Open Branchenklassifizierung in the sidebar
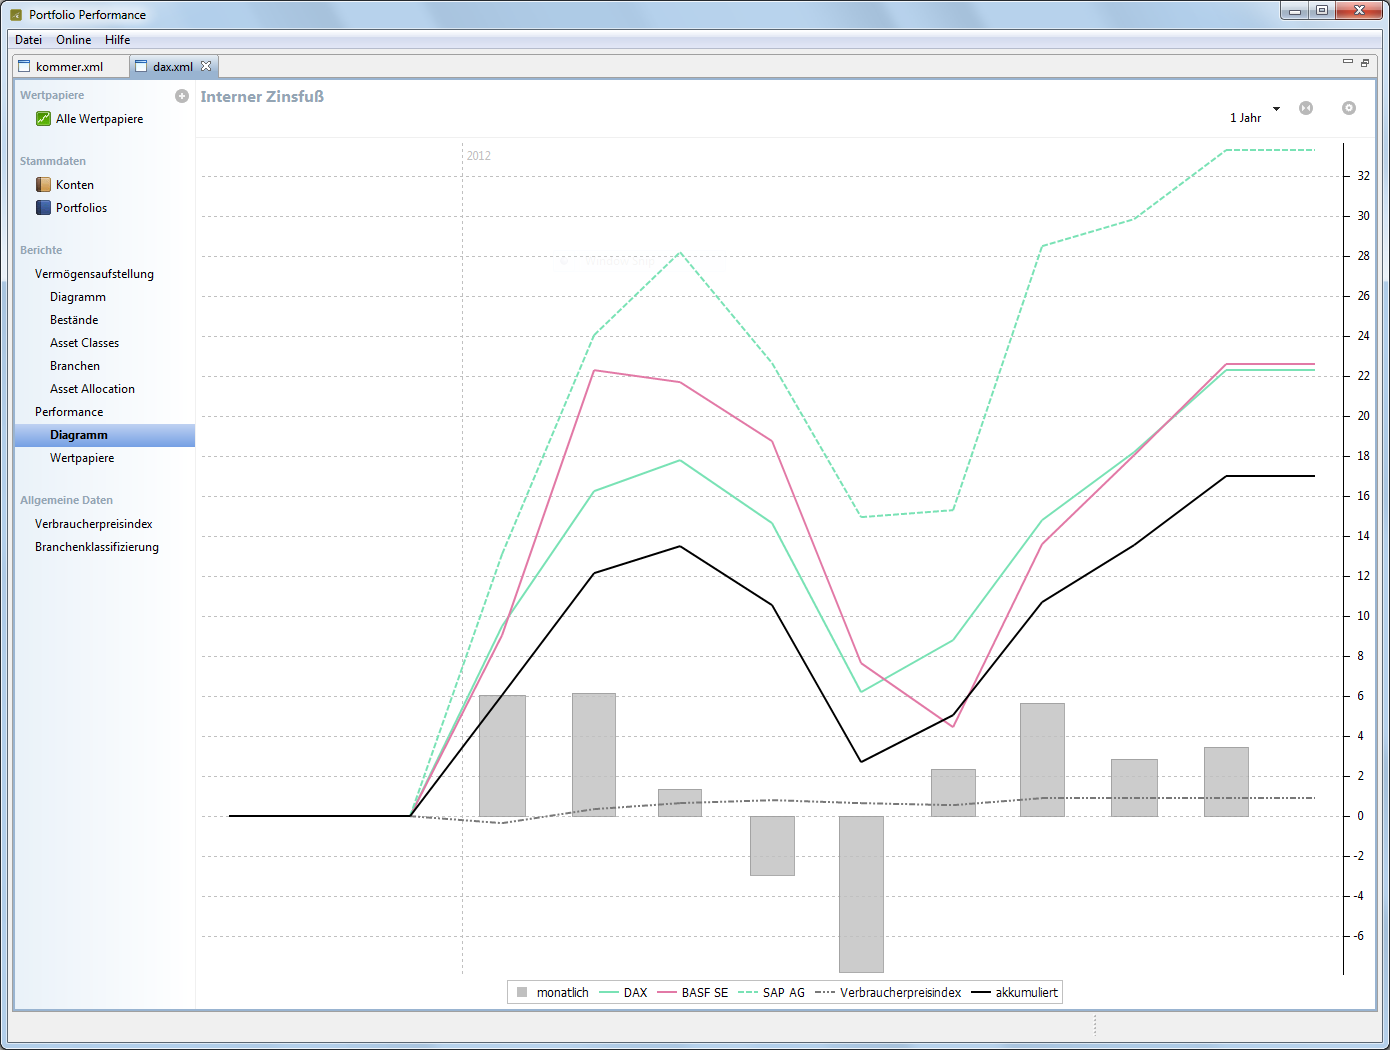 [97, 547]
